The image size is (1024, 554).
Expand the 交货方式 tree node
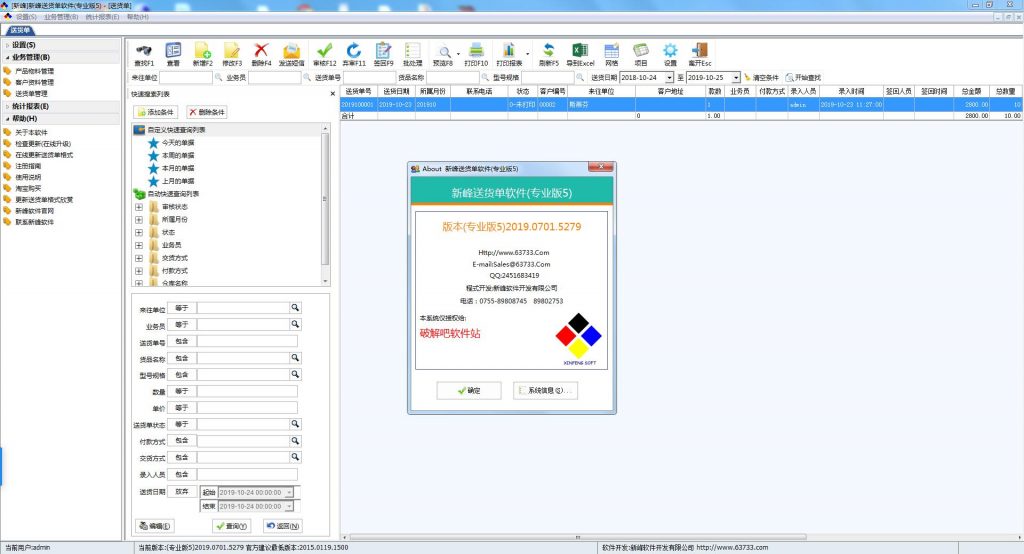tap(138, 258)
